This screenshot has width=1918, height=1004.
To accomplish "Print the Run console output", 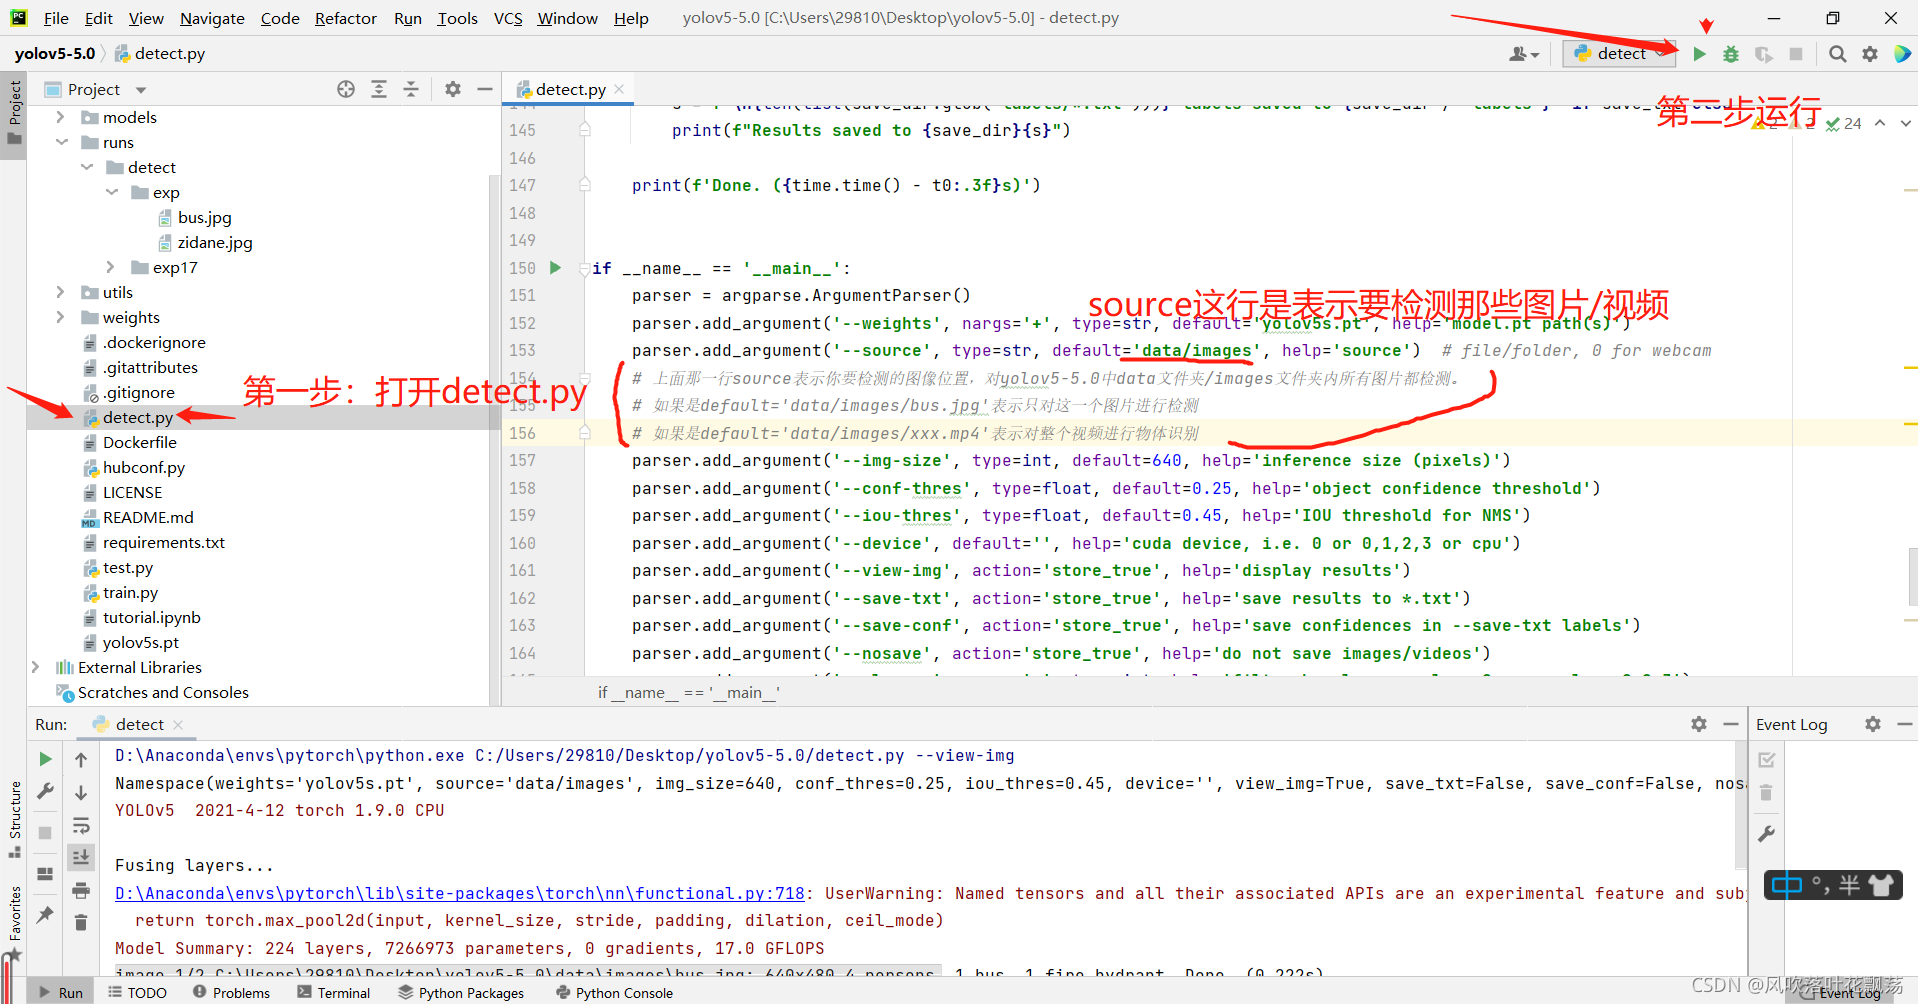I will click(x=81, y=890).
